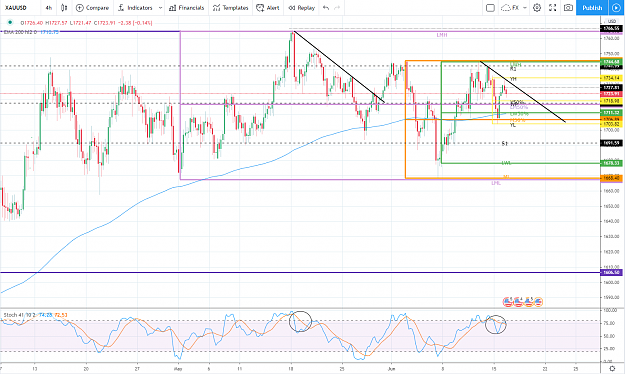Click the 1766.55 price label
625x374 pixels.
tap(611, 29)
